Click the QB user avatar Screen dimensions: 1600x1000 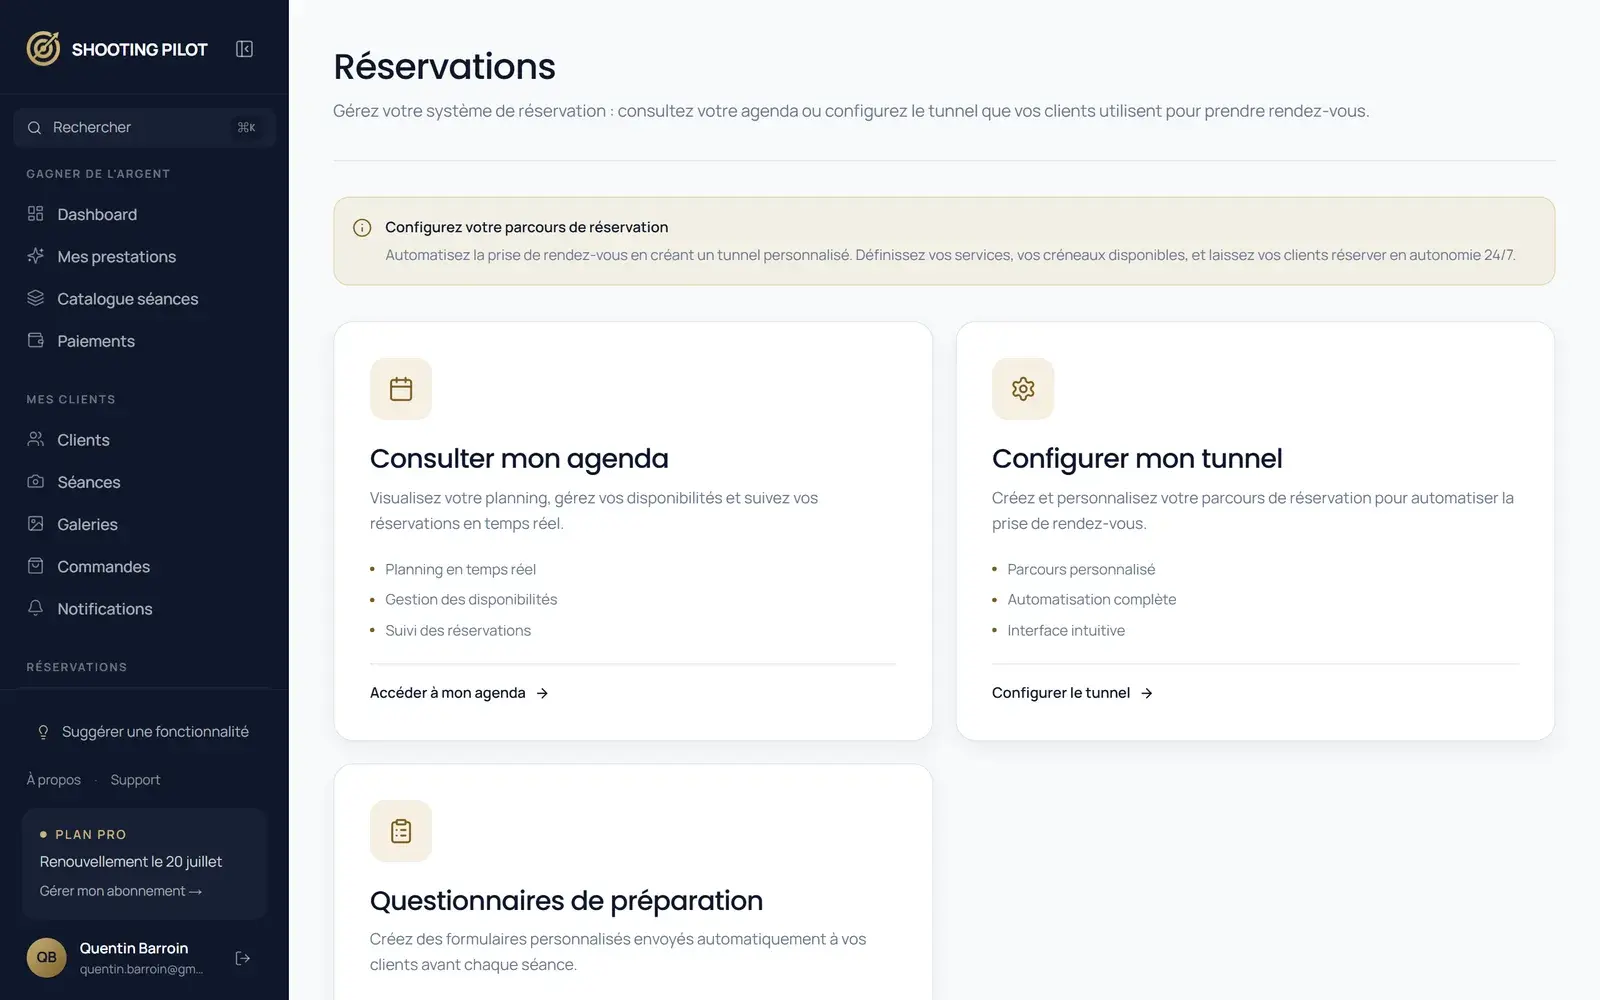46,958
